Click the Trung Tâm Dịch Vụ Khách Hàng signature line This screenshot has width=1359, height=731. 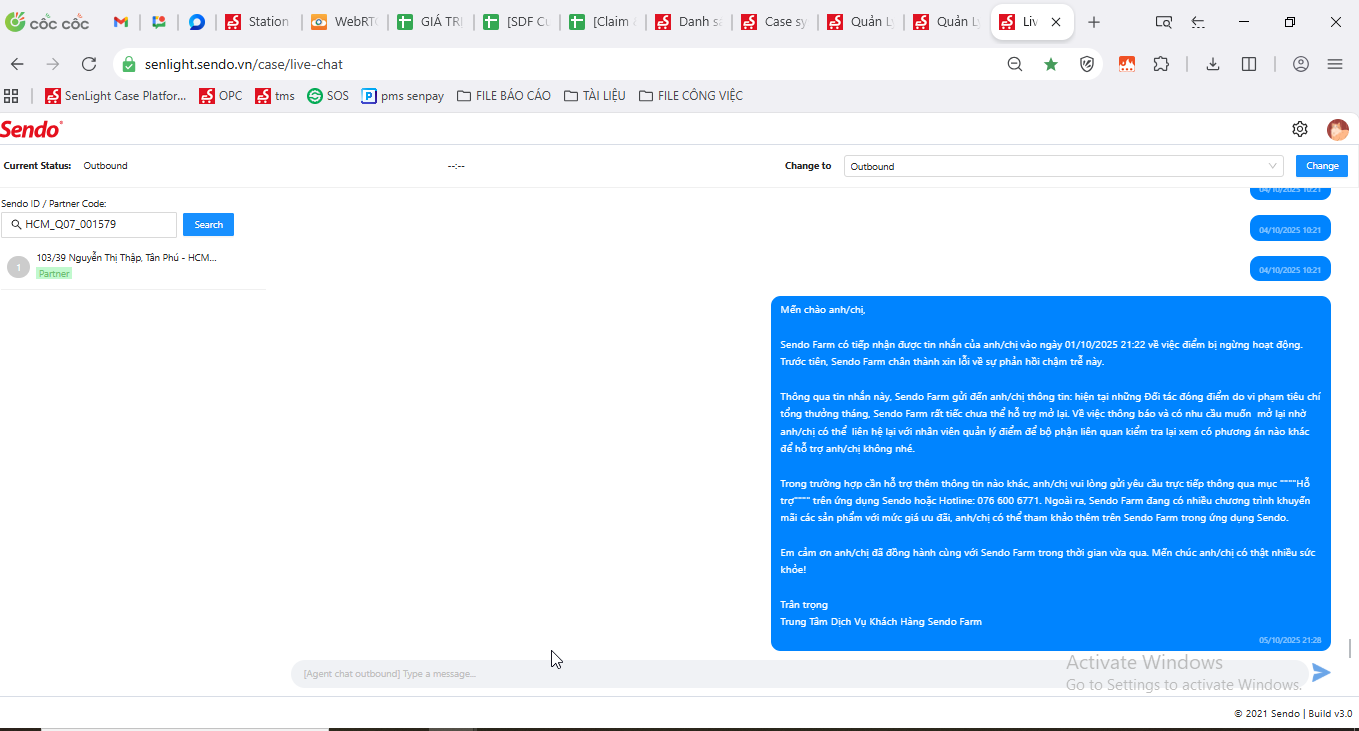point(881,622)
